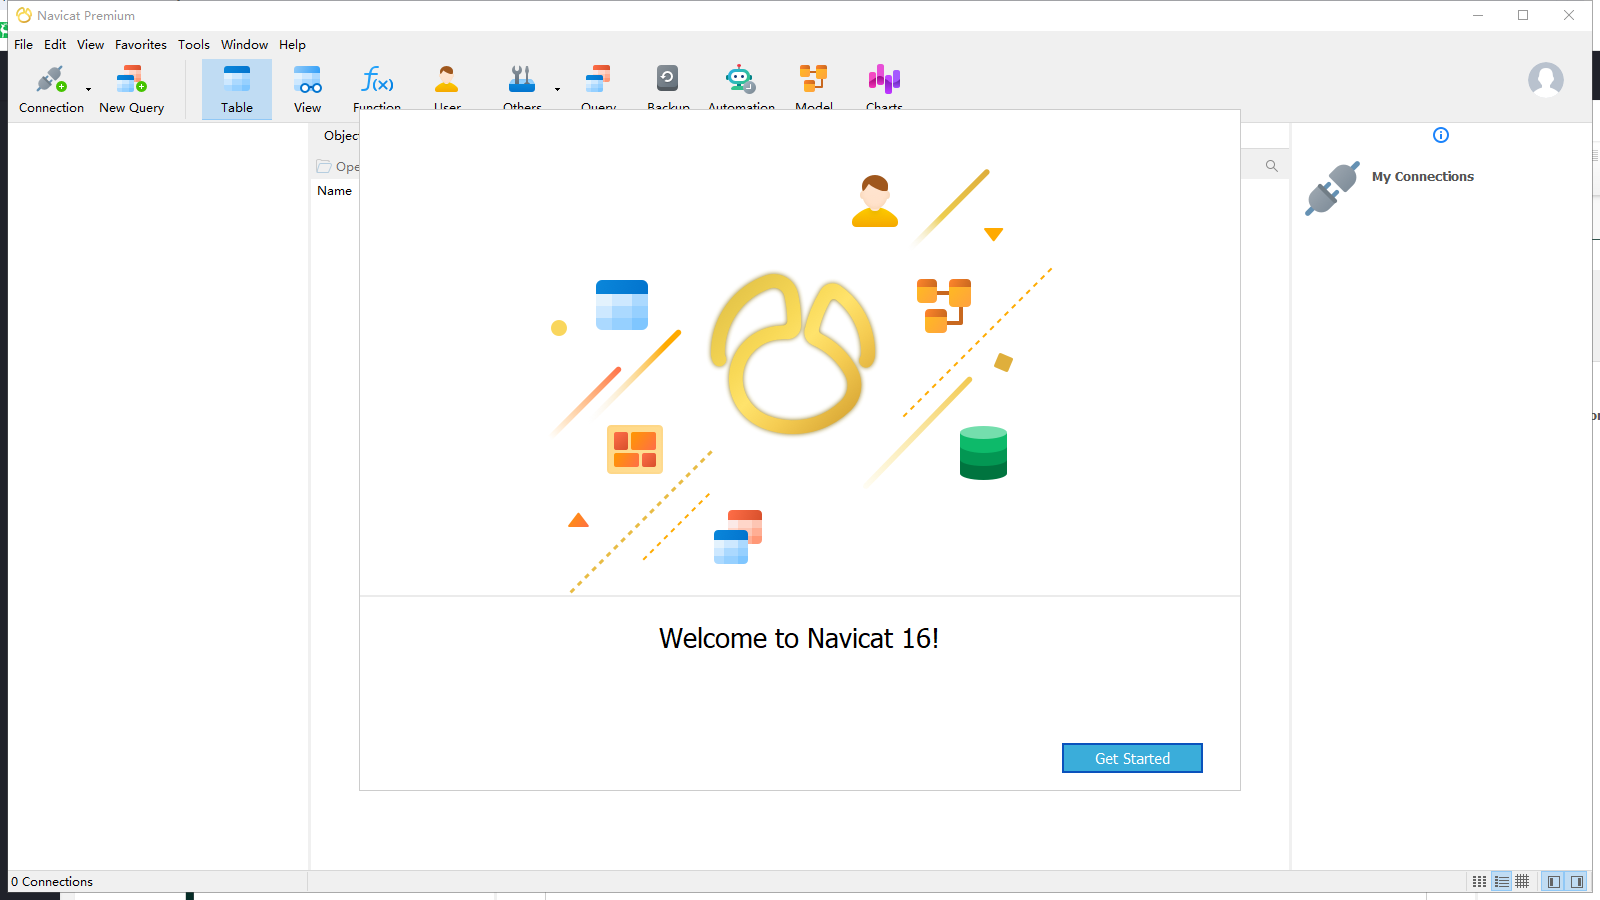Open the Function f(x) objects
The image size is (1600, 900).
point(377,79)
